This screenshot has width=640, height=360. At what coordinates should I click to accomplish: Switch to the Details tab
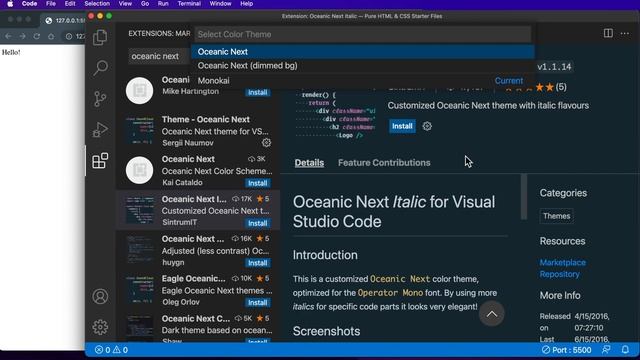click(x=309, y=162)
